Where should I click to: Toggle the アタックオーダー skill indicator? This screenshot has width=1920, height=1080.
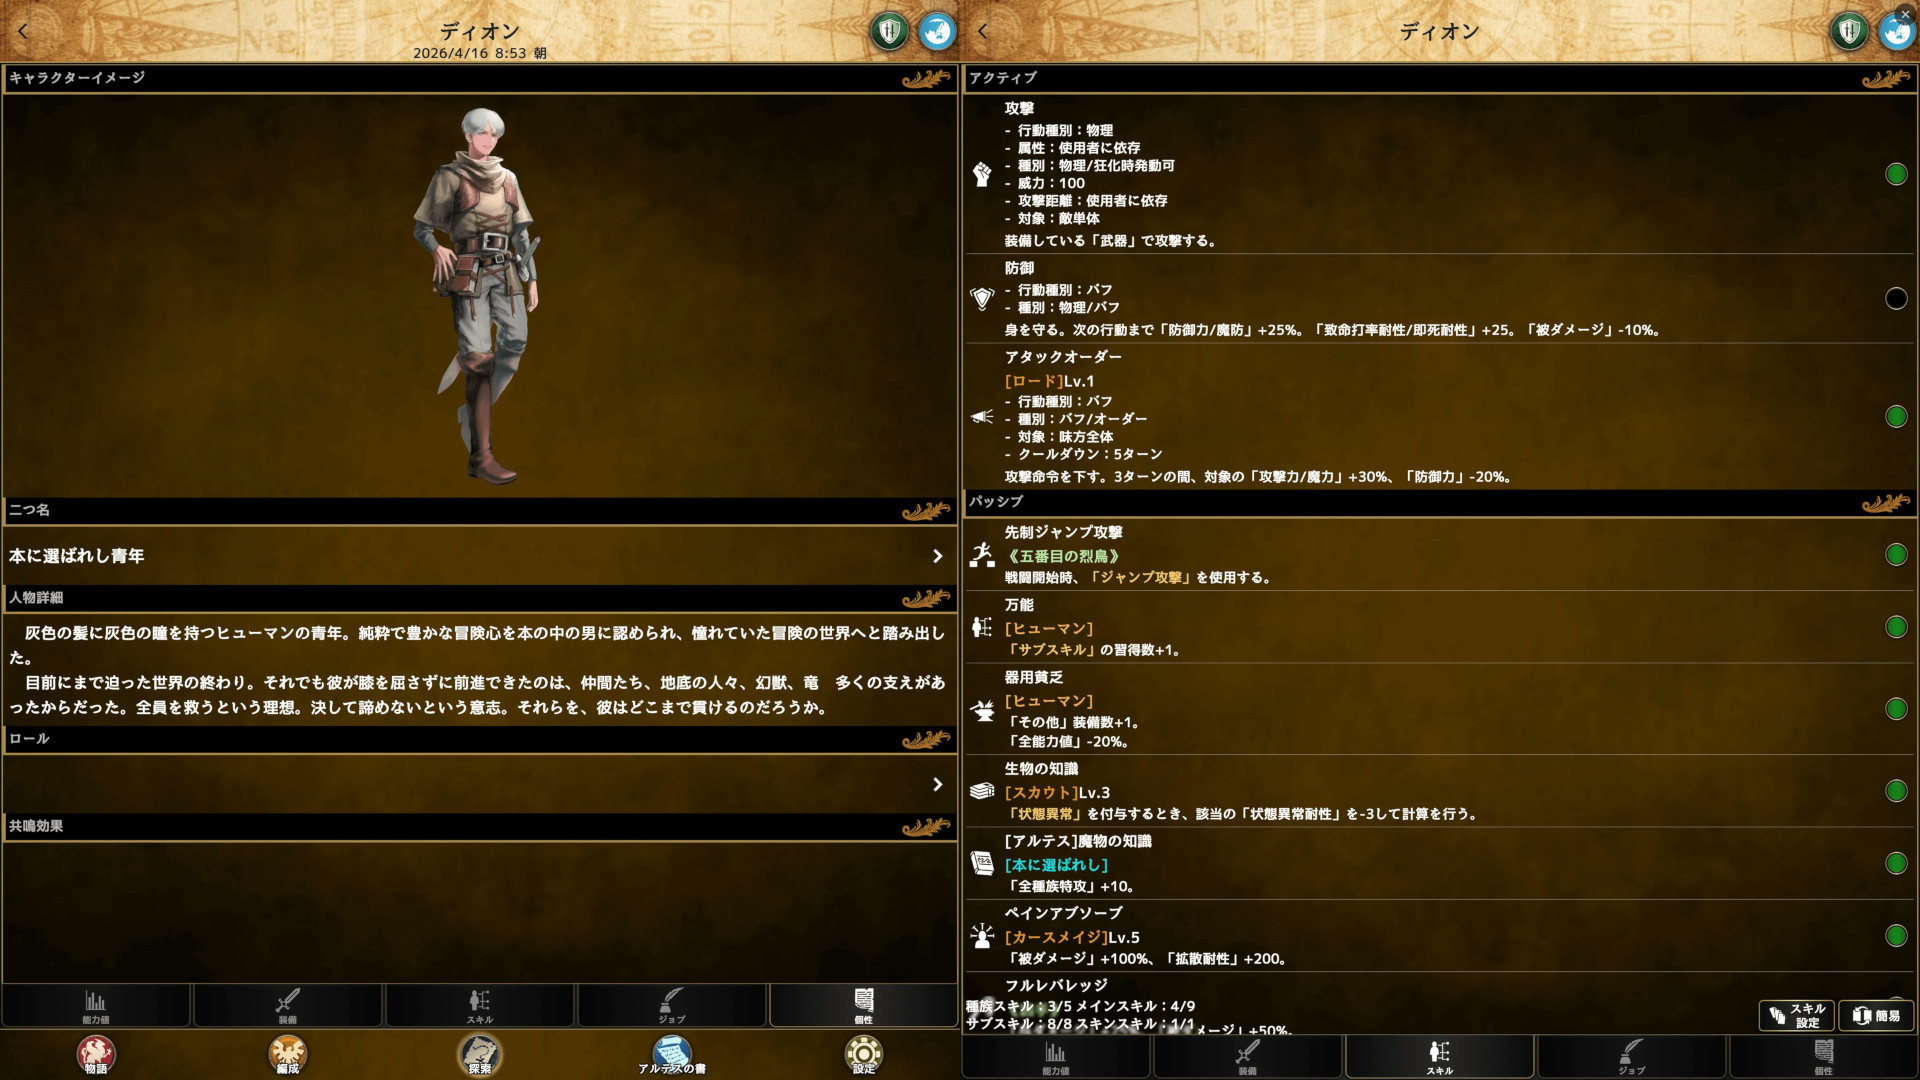[1895, 416]
